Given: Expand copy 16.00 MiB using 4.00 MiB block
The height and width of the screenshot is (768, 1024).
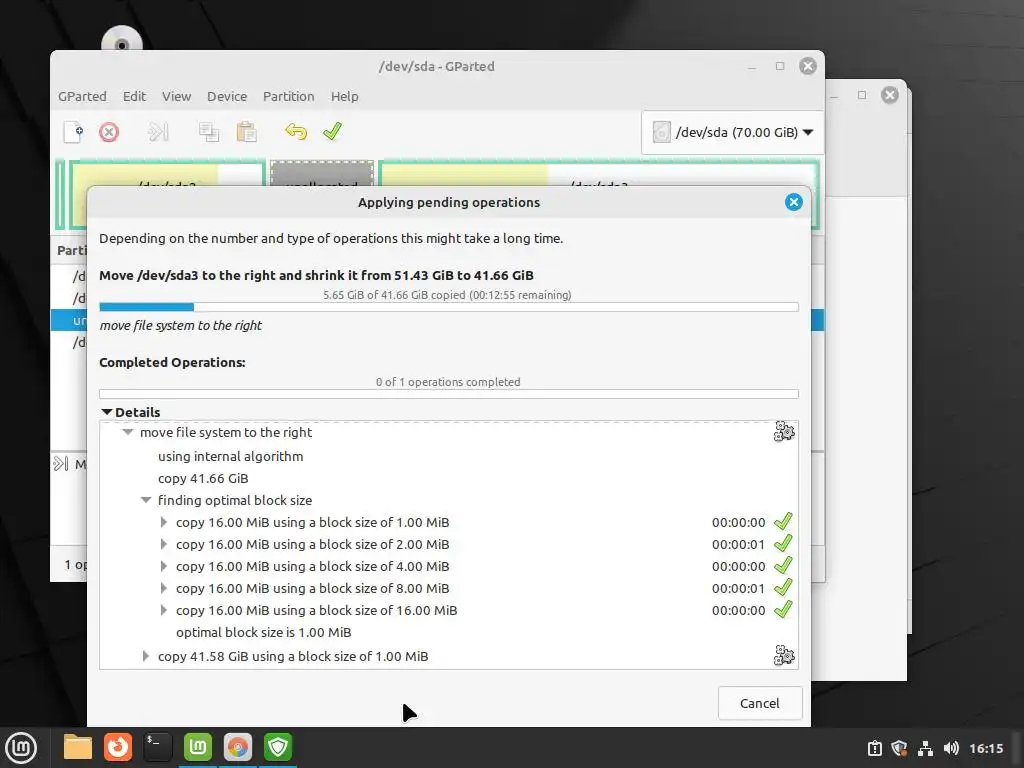Looking at the screenshot, I should [164, 566].
